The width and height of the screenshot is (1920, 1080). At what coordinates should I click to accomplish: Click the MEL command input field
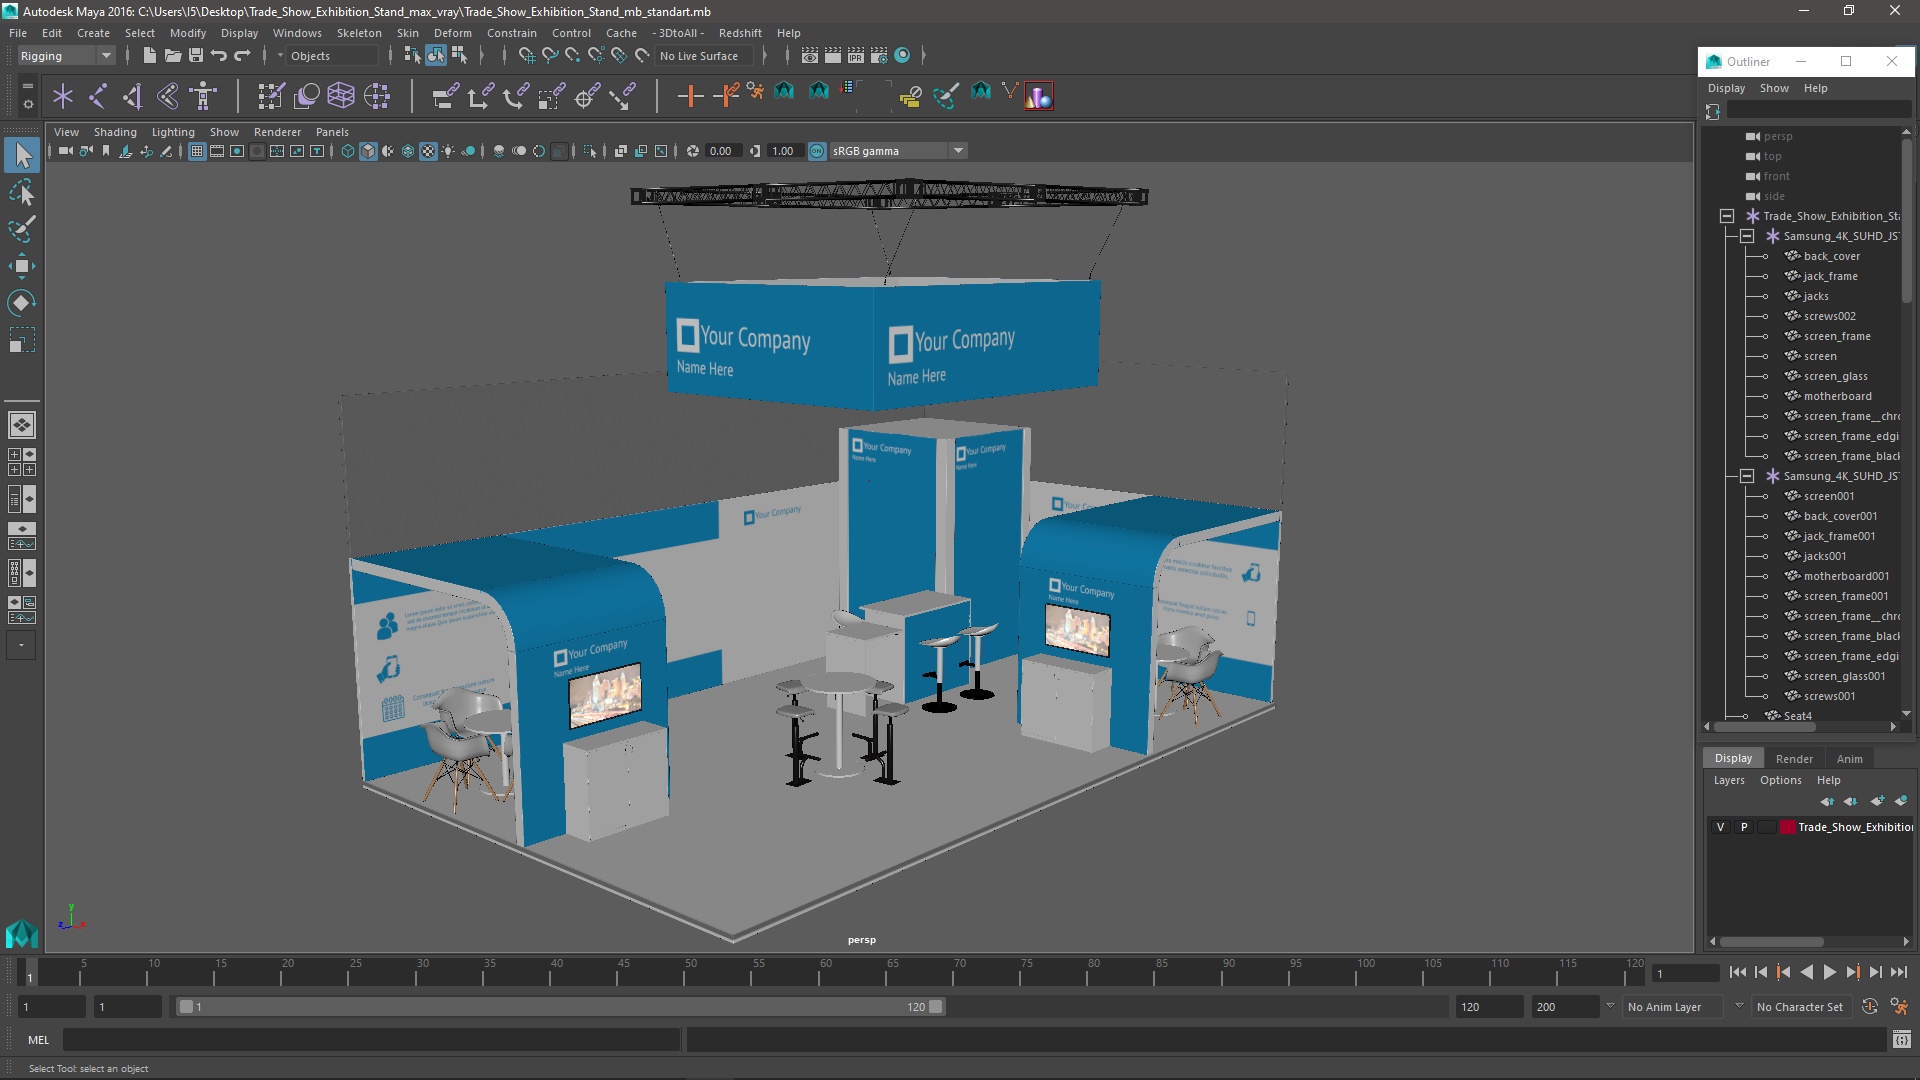(372, 1040)
